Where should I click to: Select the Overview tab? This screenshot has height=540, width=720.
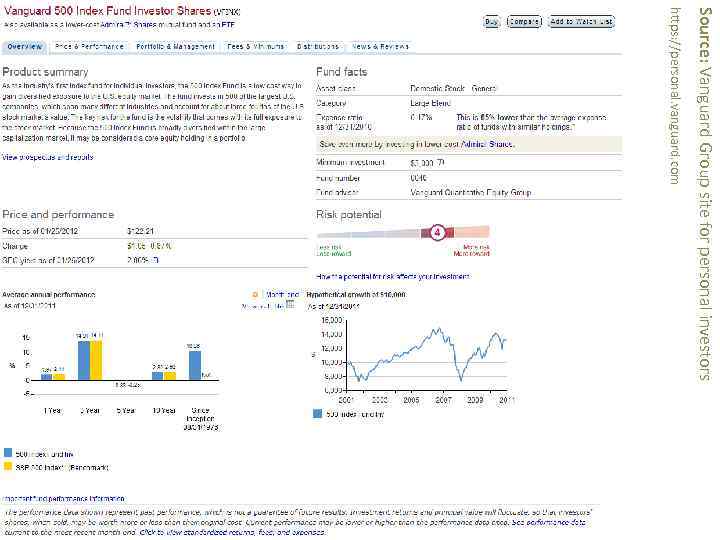[x=24, y=47]
